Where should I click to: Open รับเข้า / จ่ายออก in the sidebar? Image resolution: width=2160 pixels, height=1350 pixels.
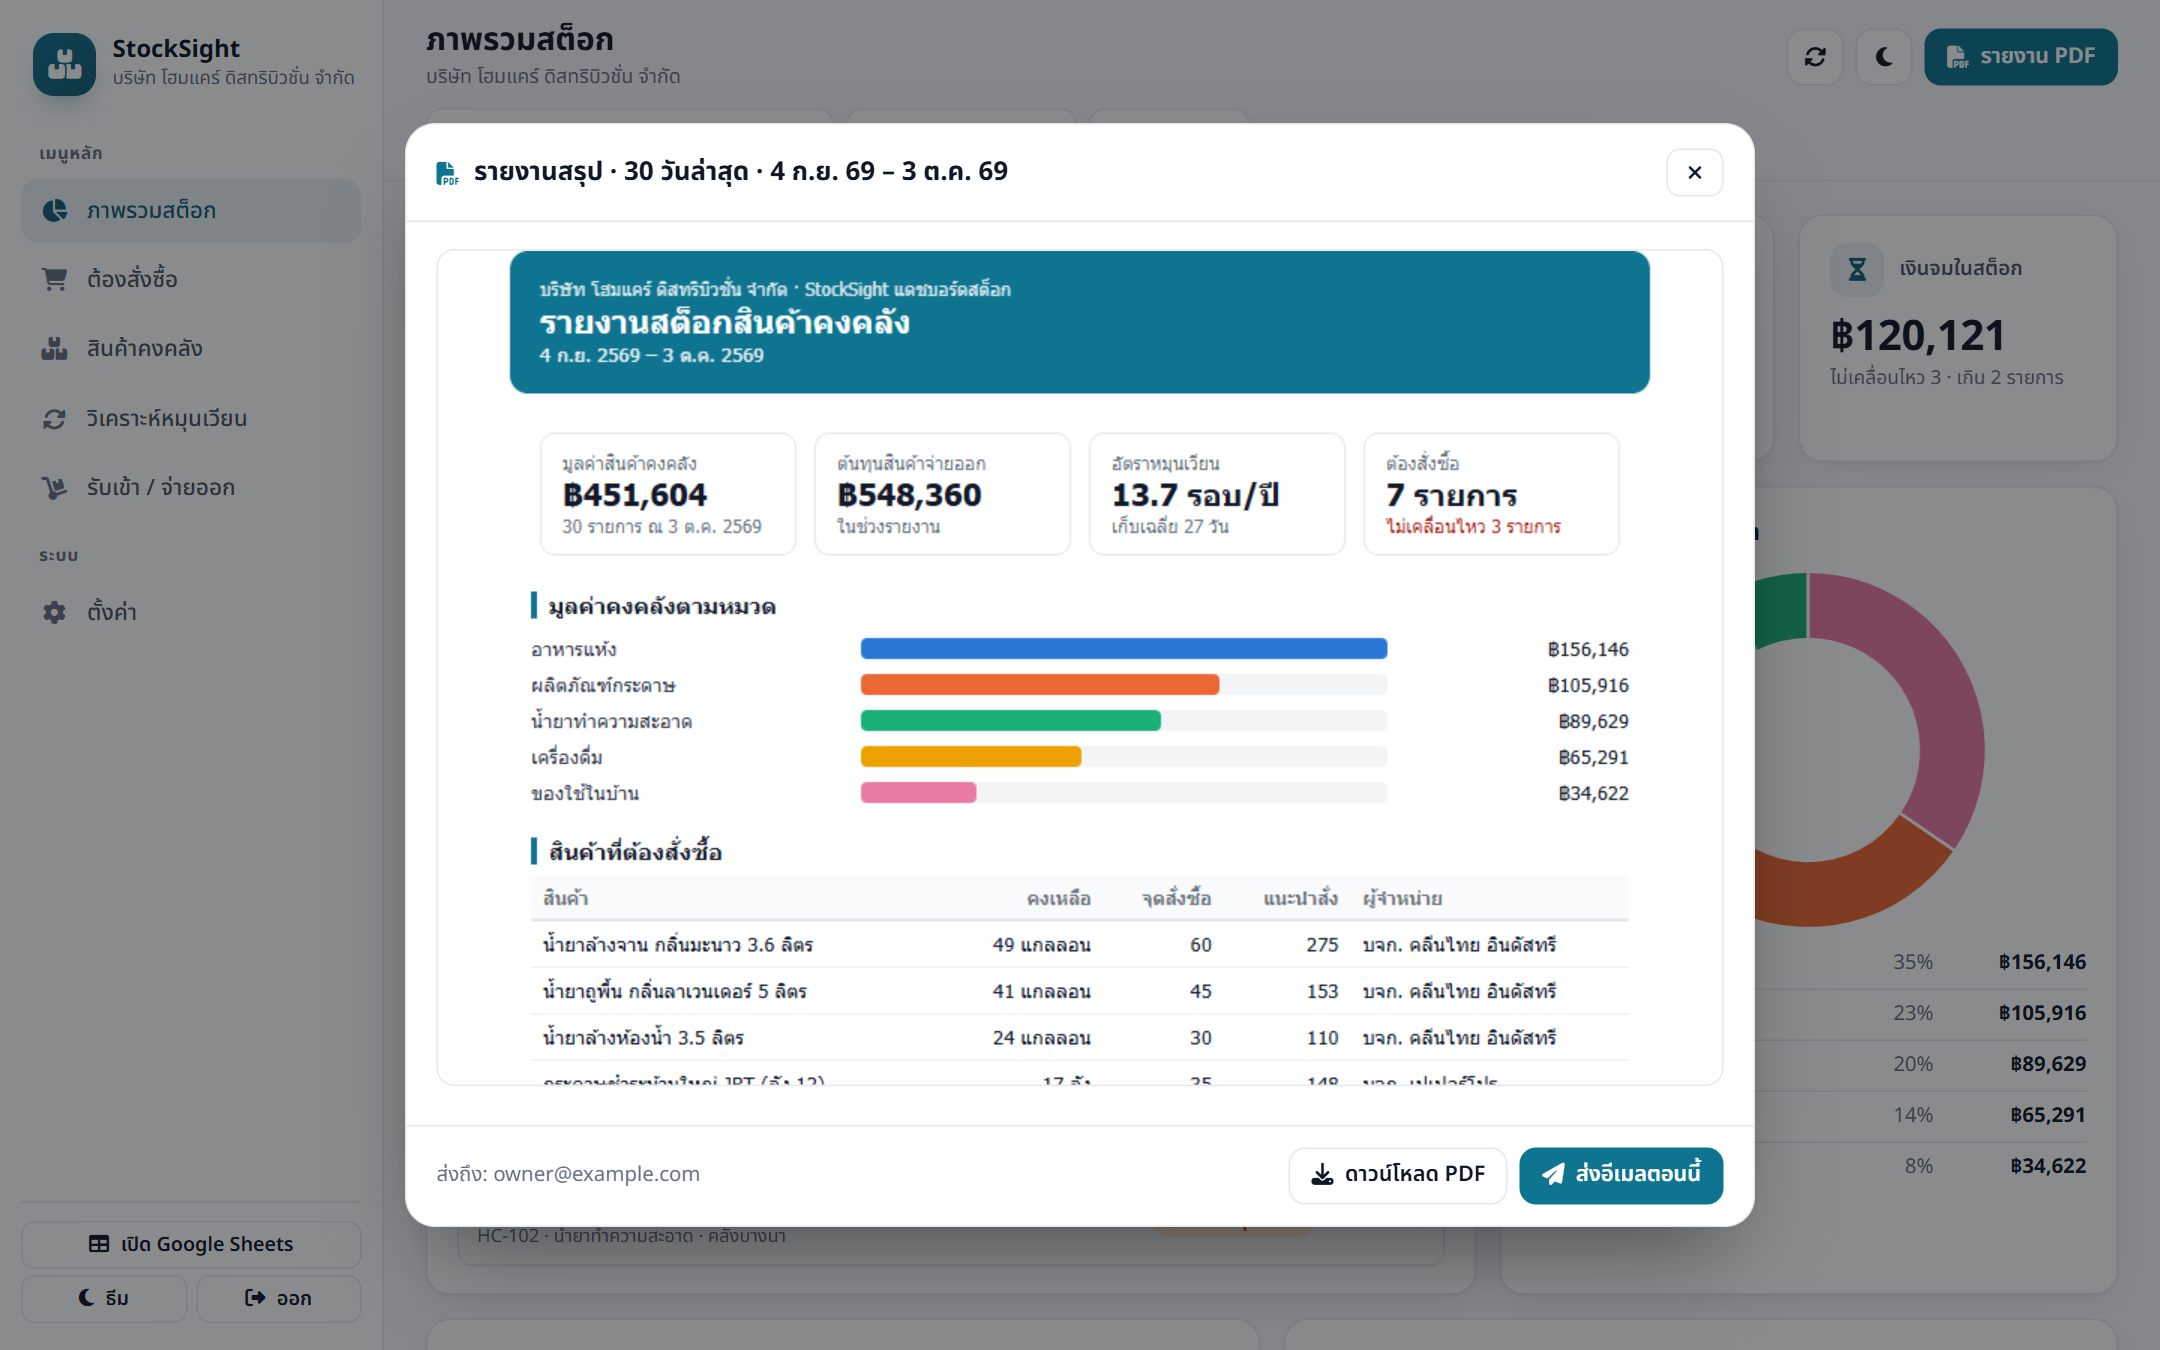191,488
